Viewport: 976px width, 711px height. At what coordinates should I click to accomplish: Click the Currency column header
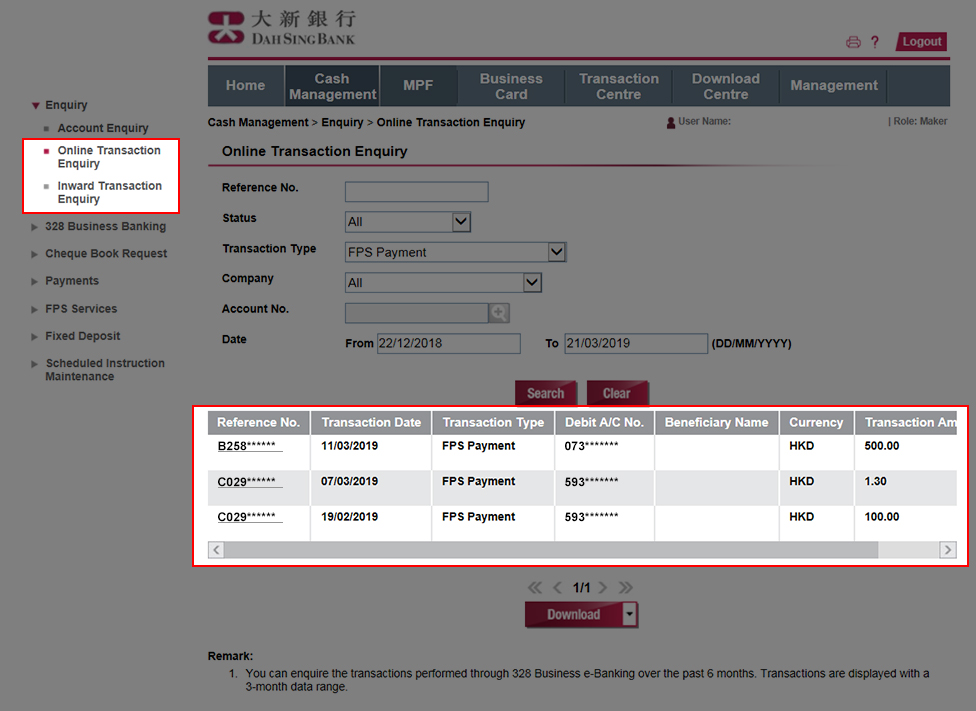[x=816, y=423]
